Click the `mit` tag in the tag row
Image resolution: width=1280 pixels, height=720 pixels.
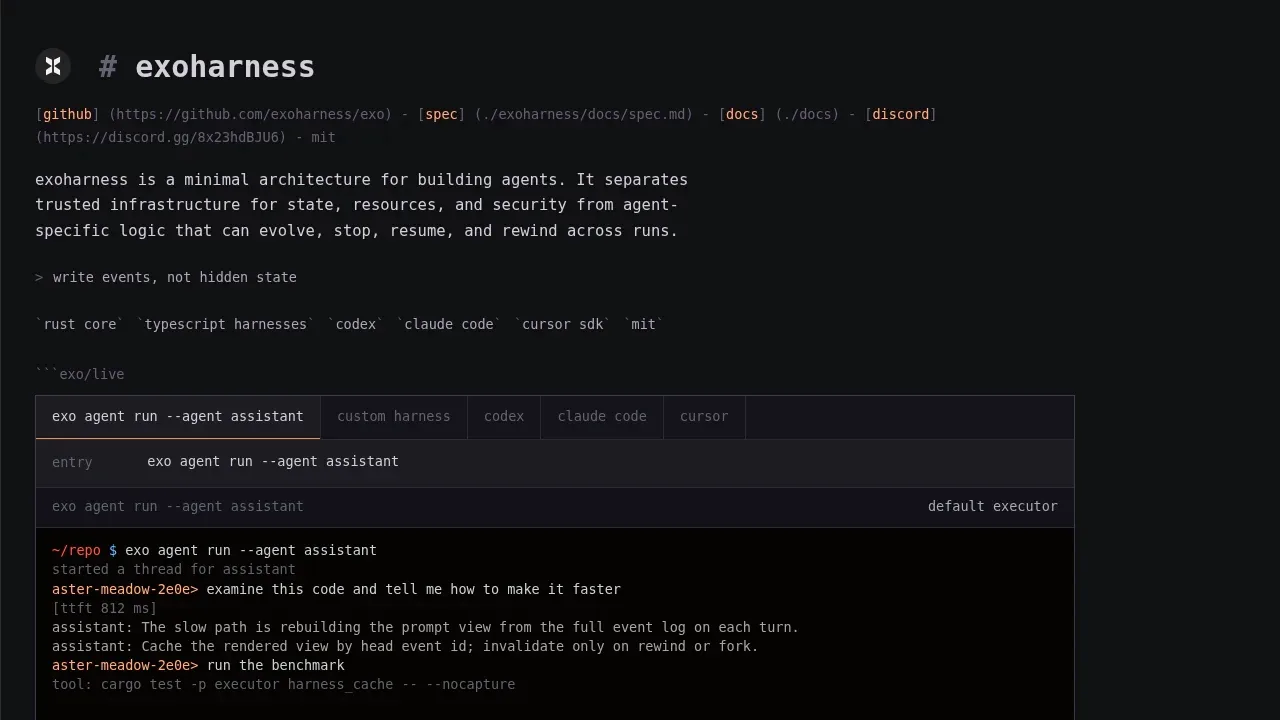click(643, 324)
